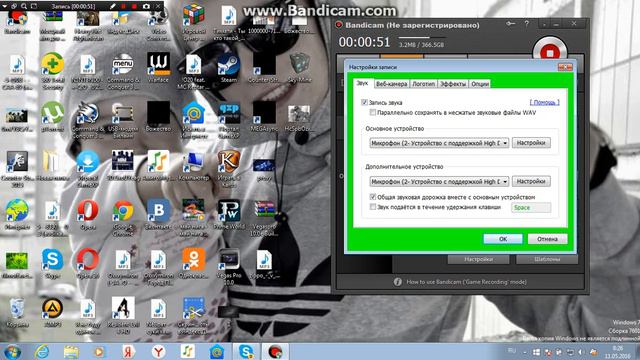
Task: Select the WinRAR archive Vegas desktop icon
Action: click(264, 216)
